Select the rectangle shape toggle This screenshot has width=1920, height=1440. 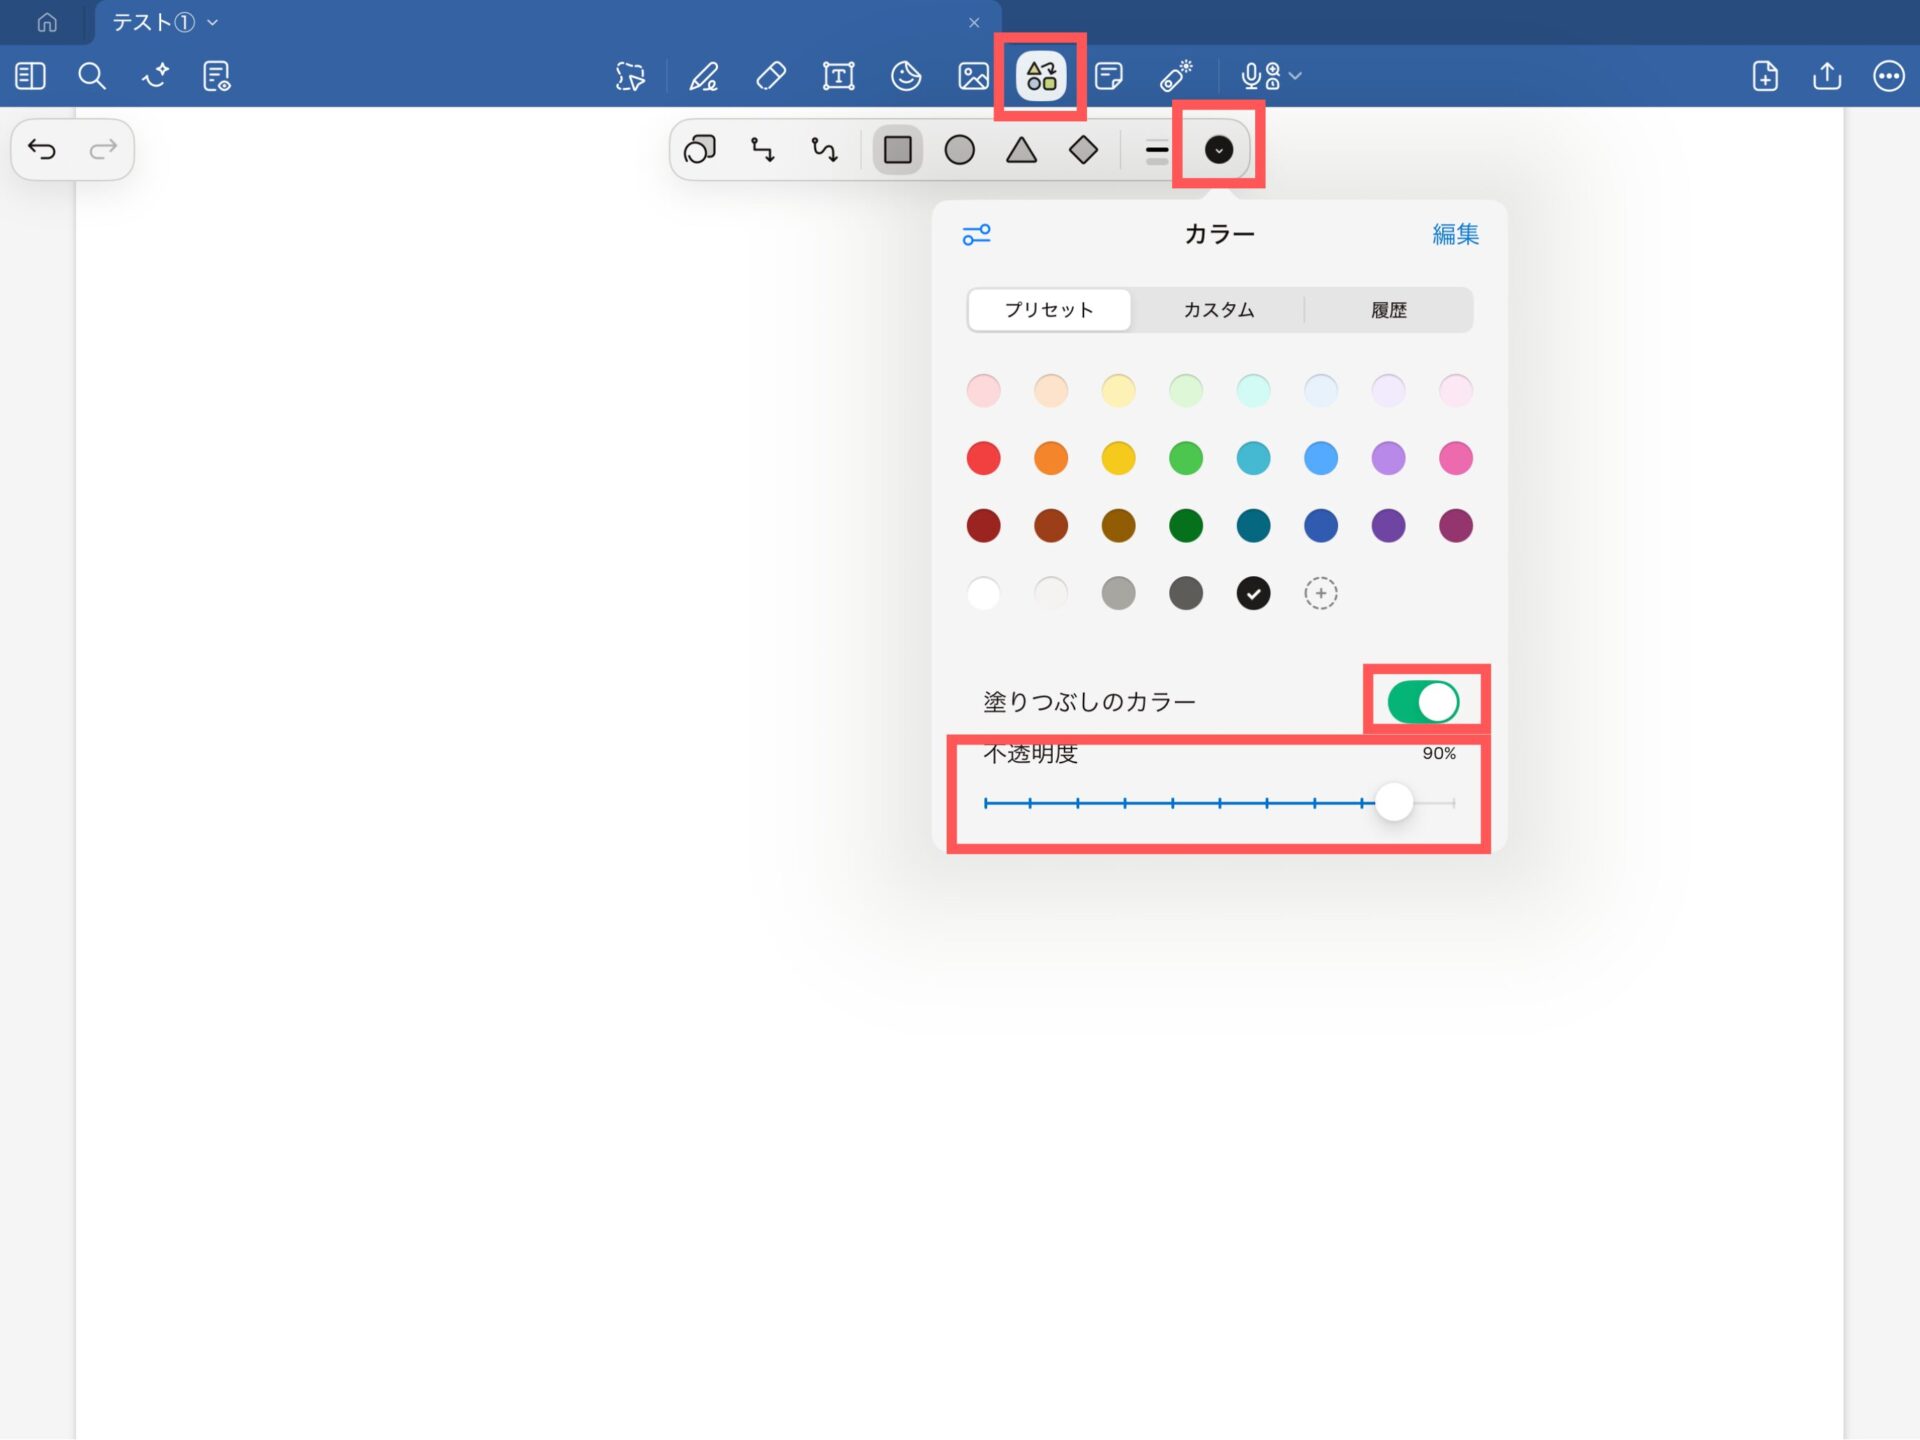(897, 150)
